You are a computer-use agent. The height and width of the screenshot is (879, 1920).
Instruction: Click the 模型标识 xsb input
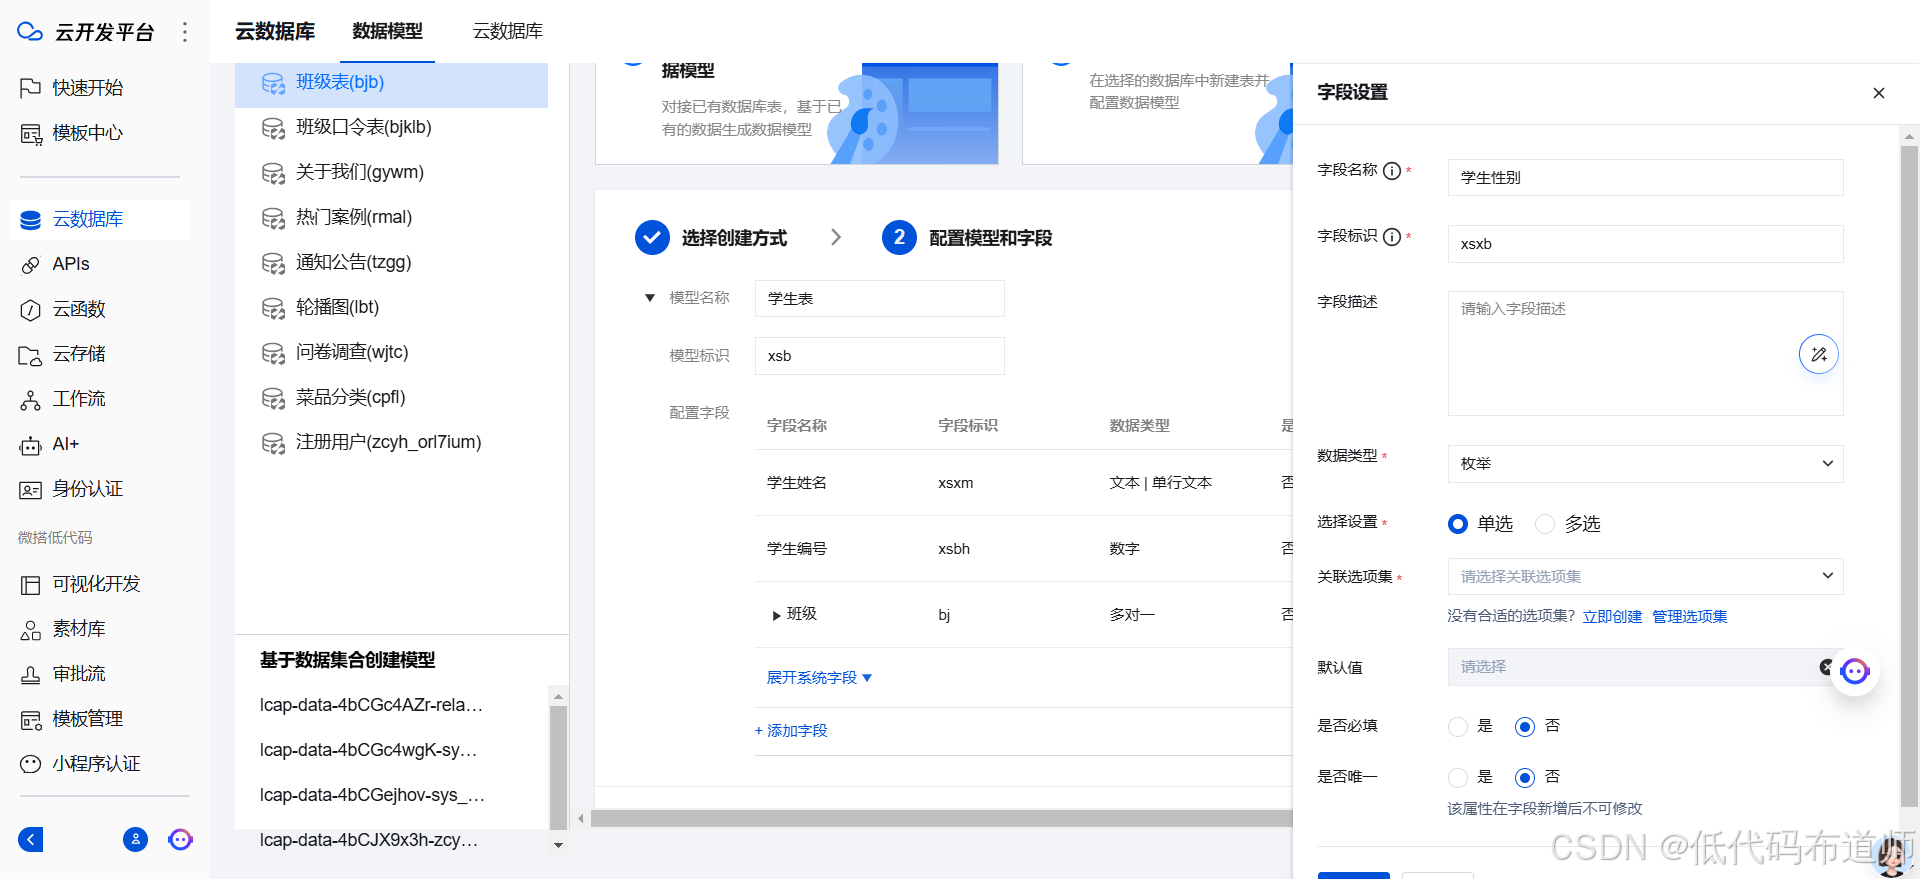(879, 356)
